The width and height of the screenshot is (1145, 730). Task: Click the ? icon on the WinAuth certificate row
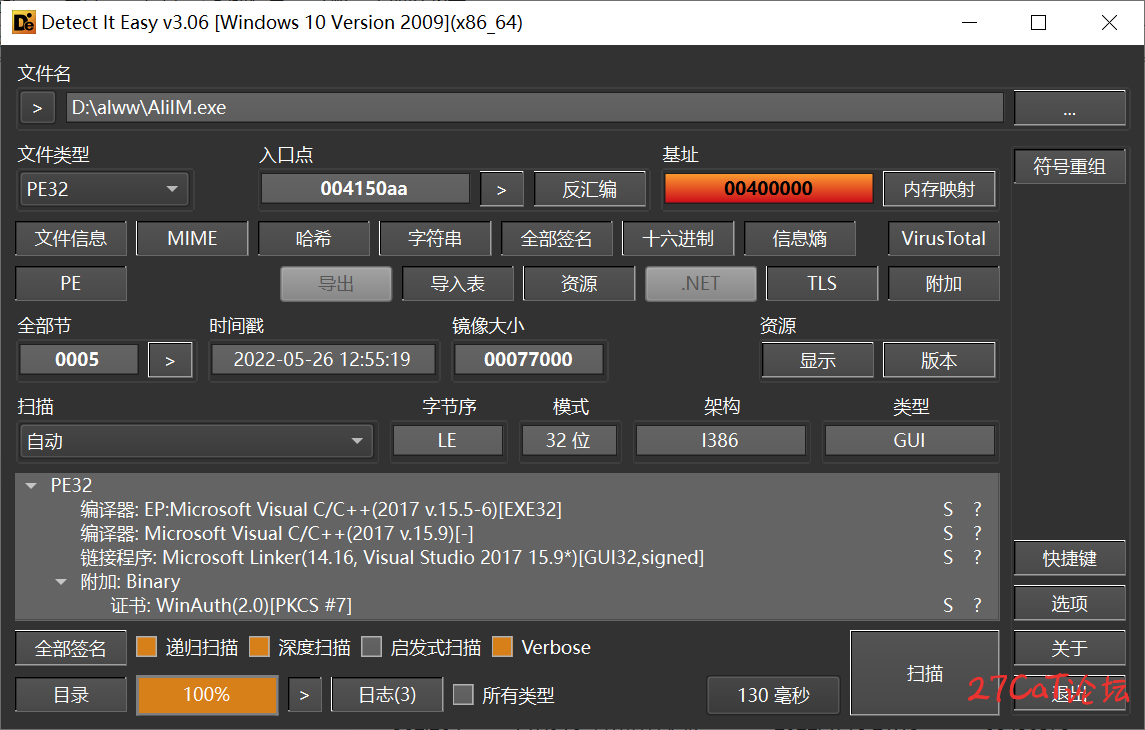[977, 605]
